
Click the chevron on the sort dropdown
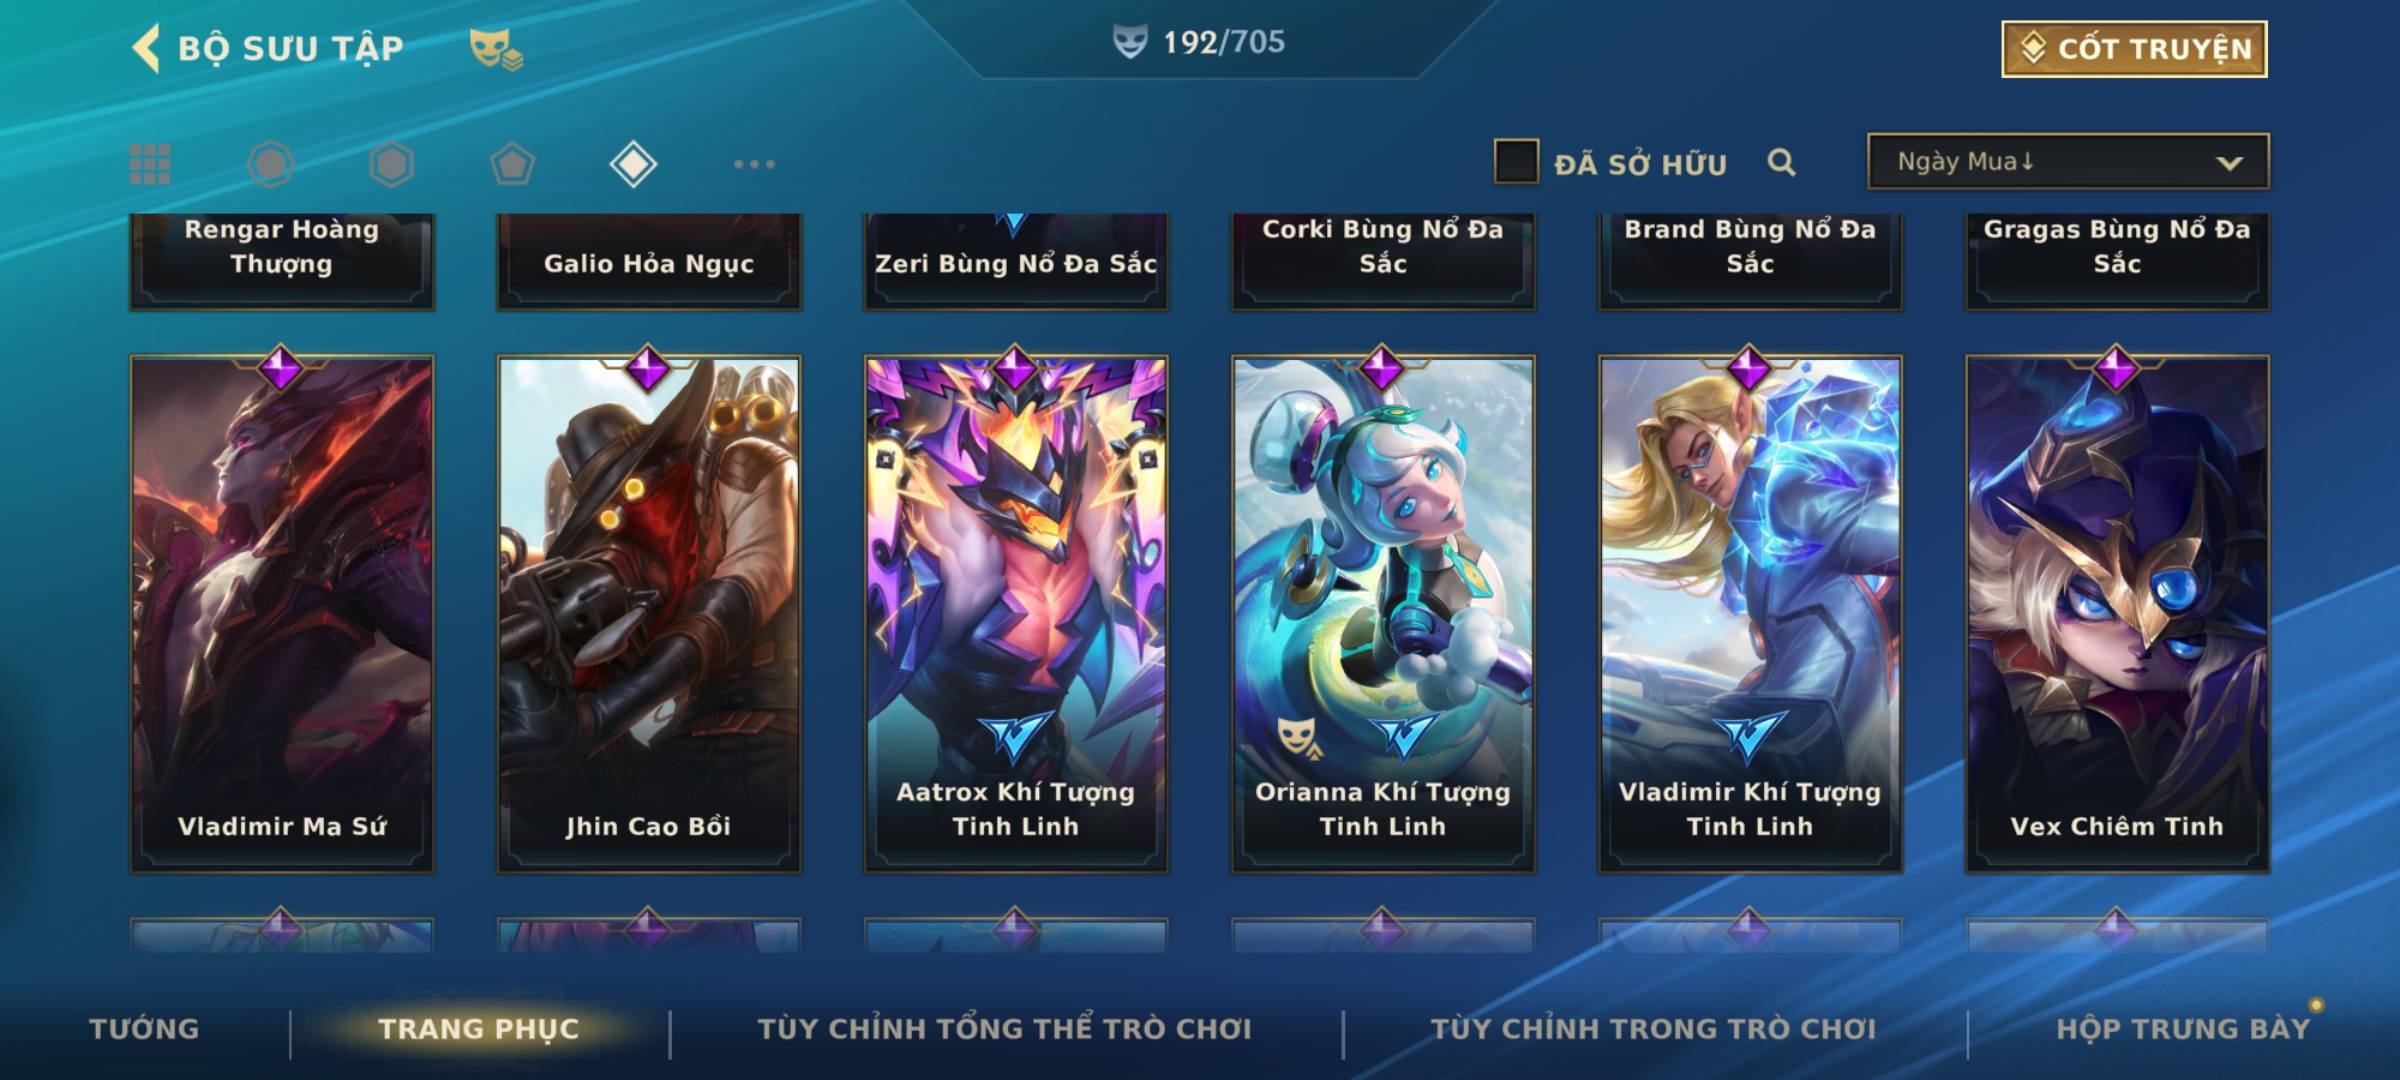pos(2229,163)
